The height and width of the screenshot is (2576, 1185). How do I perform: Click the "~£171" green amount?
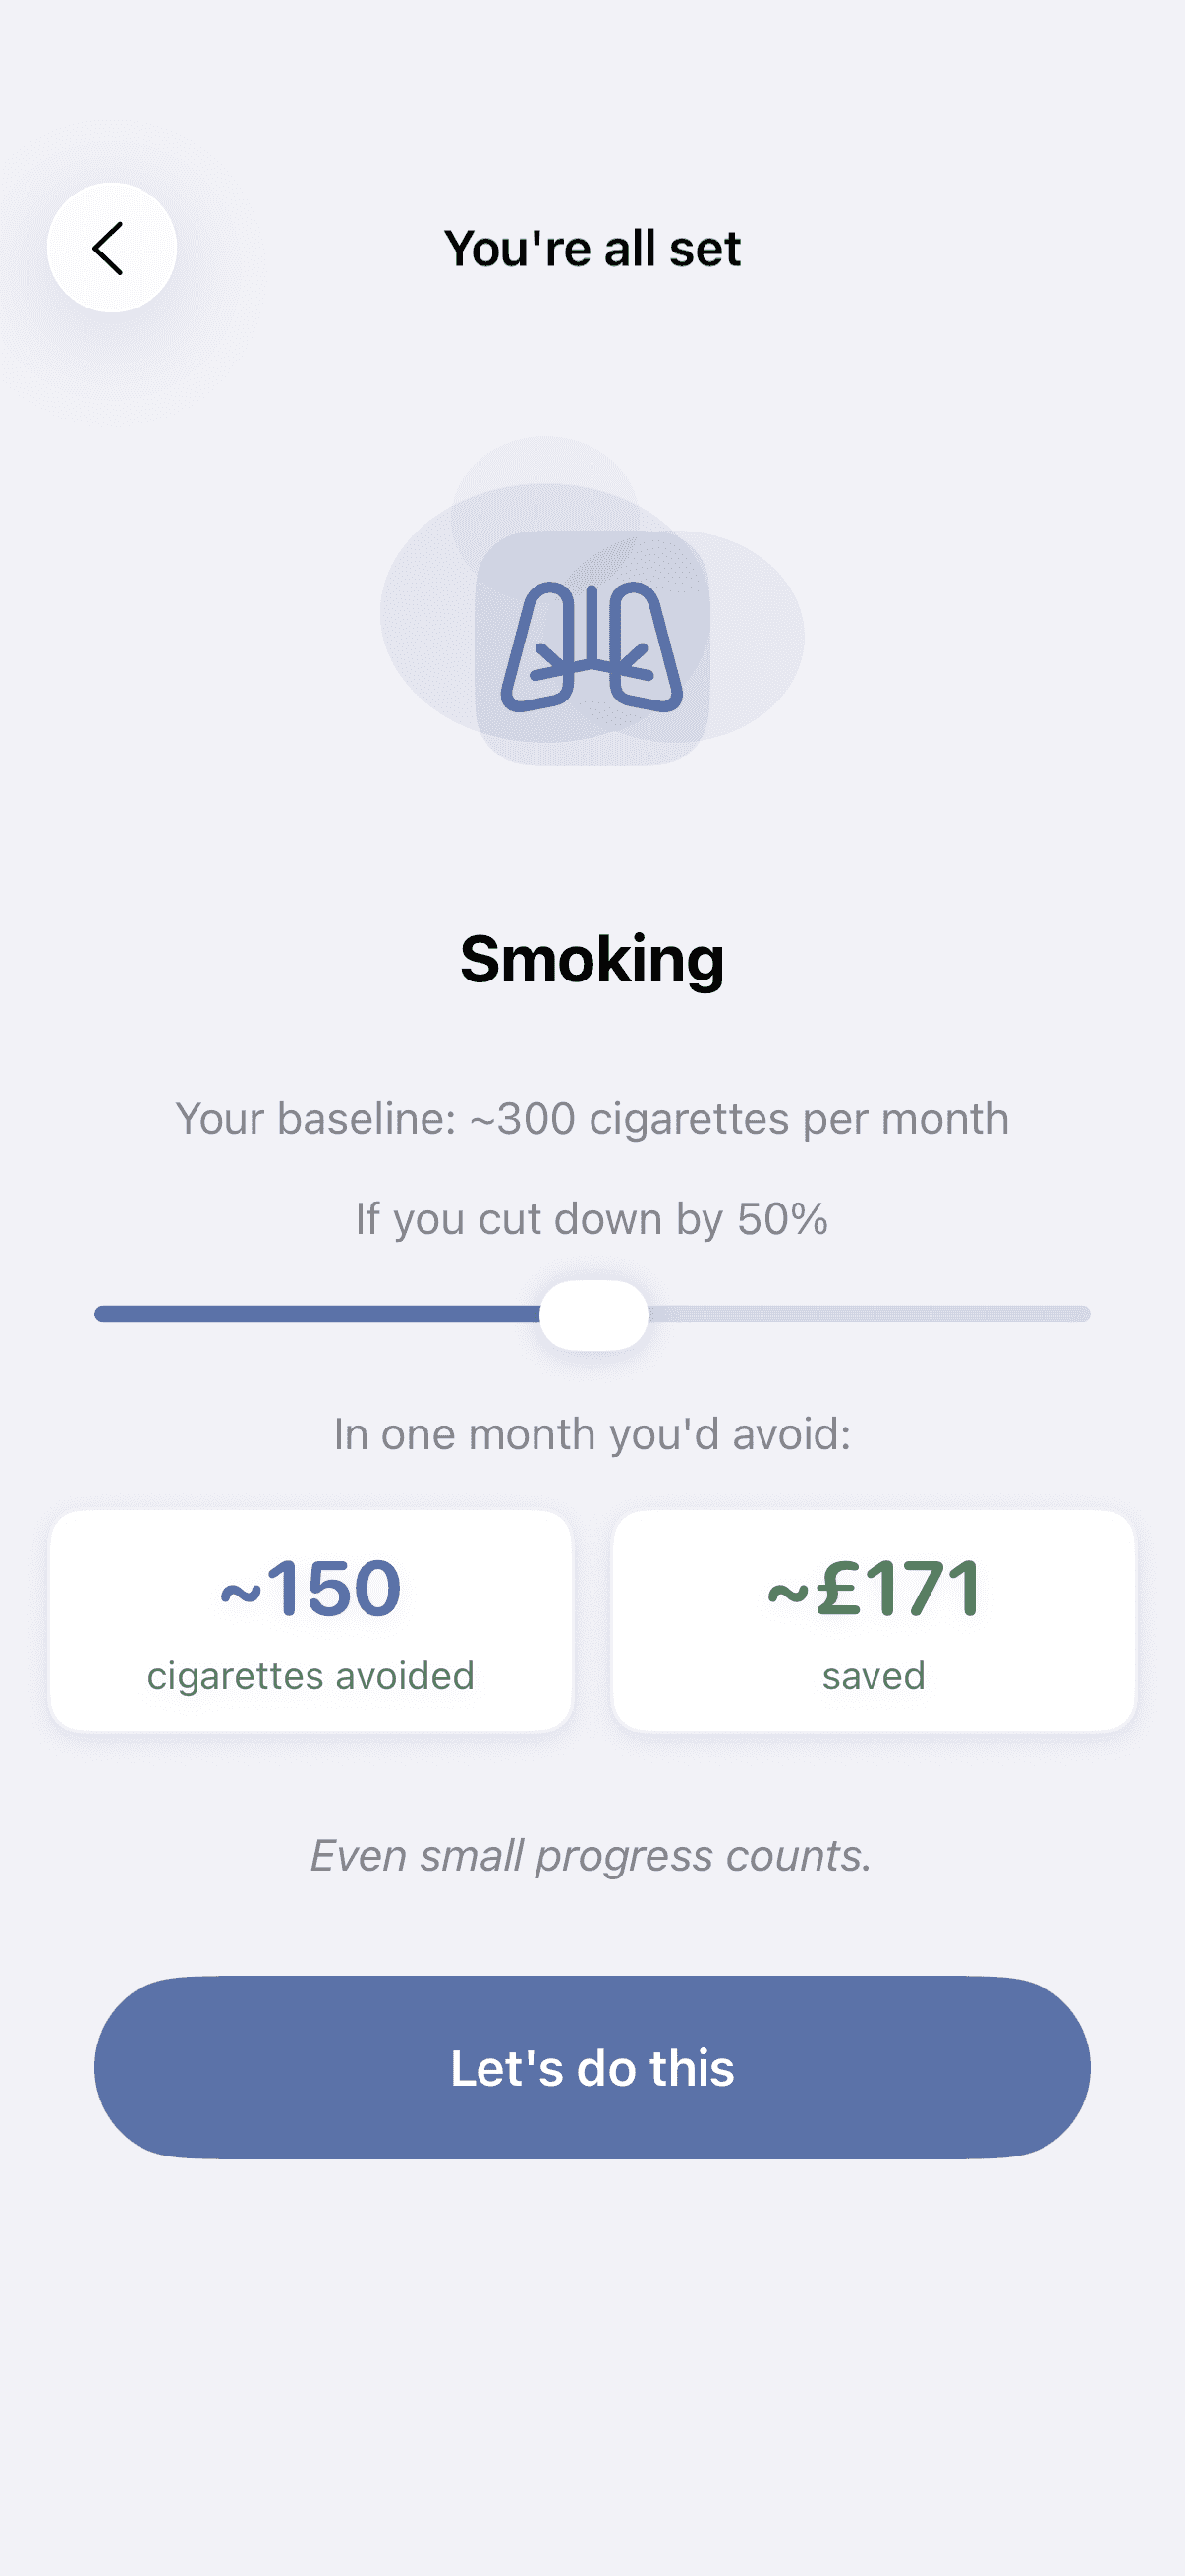[873, 1588]
